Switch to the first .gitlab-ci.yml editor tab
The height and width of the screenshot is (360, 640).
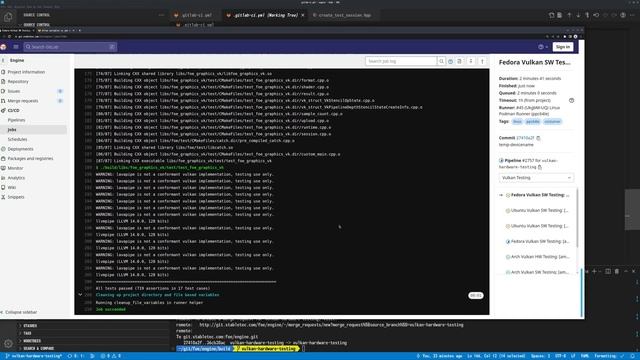pyautogui.click(x=196, y=15)
